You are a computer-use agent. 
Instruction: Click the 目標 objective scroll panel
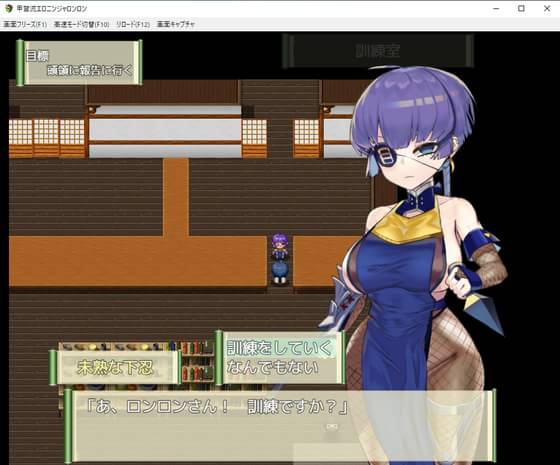79,62
